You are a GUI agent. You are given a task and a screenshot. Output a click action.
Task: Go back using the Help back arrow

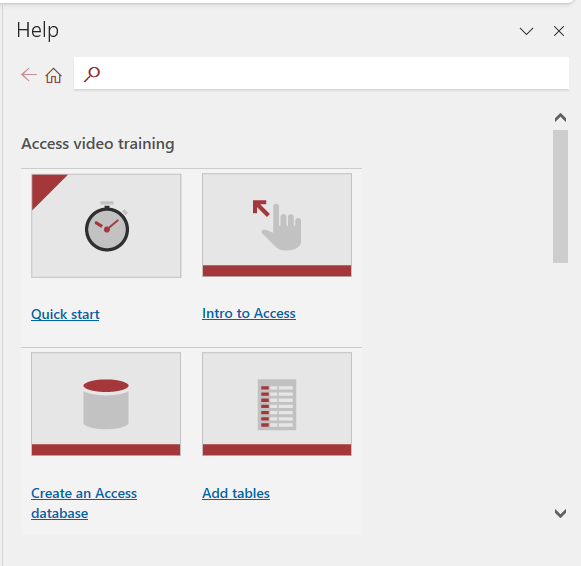click(x=29, y=74)
